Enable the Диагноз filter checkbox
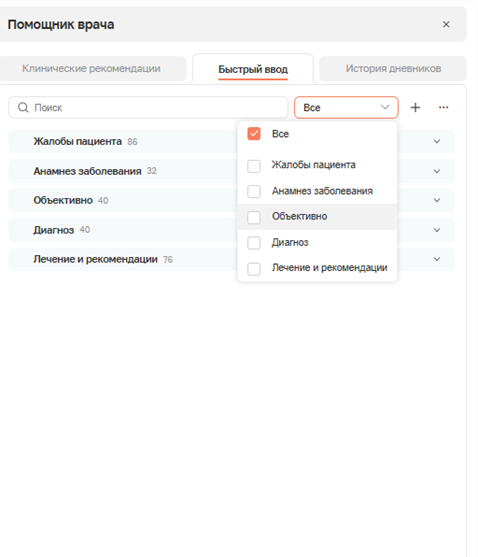The height and width of the screenshot is (557, 478). coord(254,243)
